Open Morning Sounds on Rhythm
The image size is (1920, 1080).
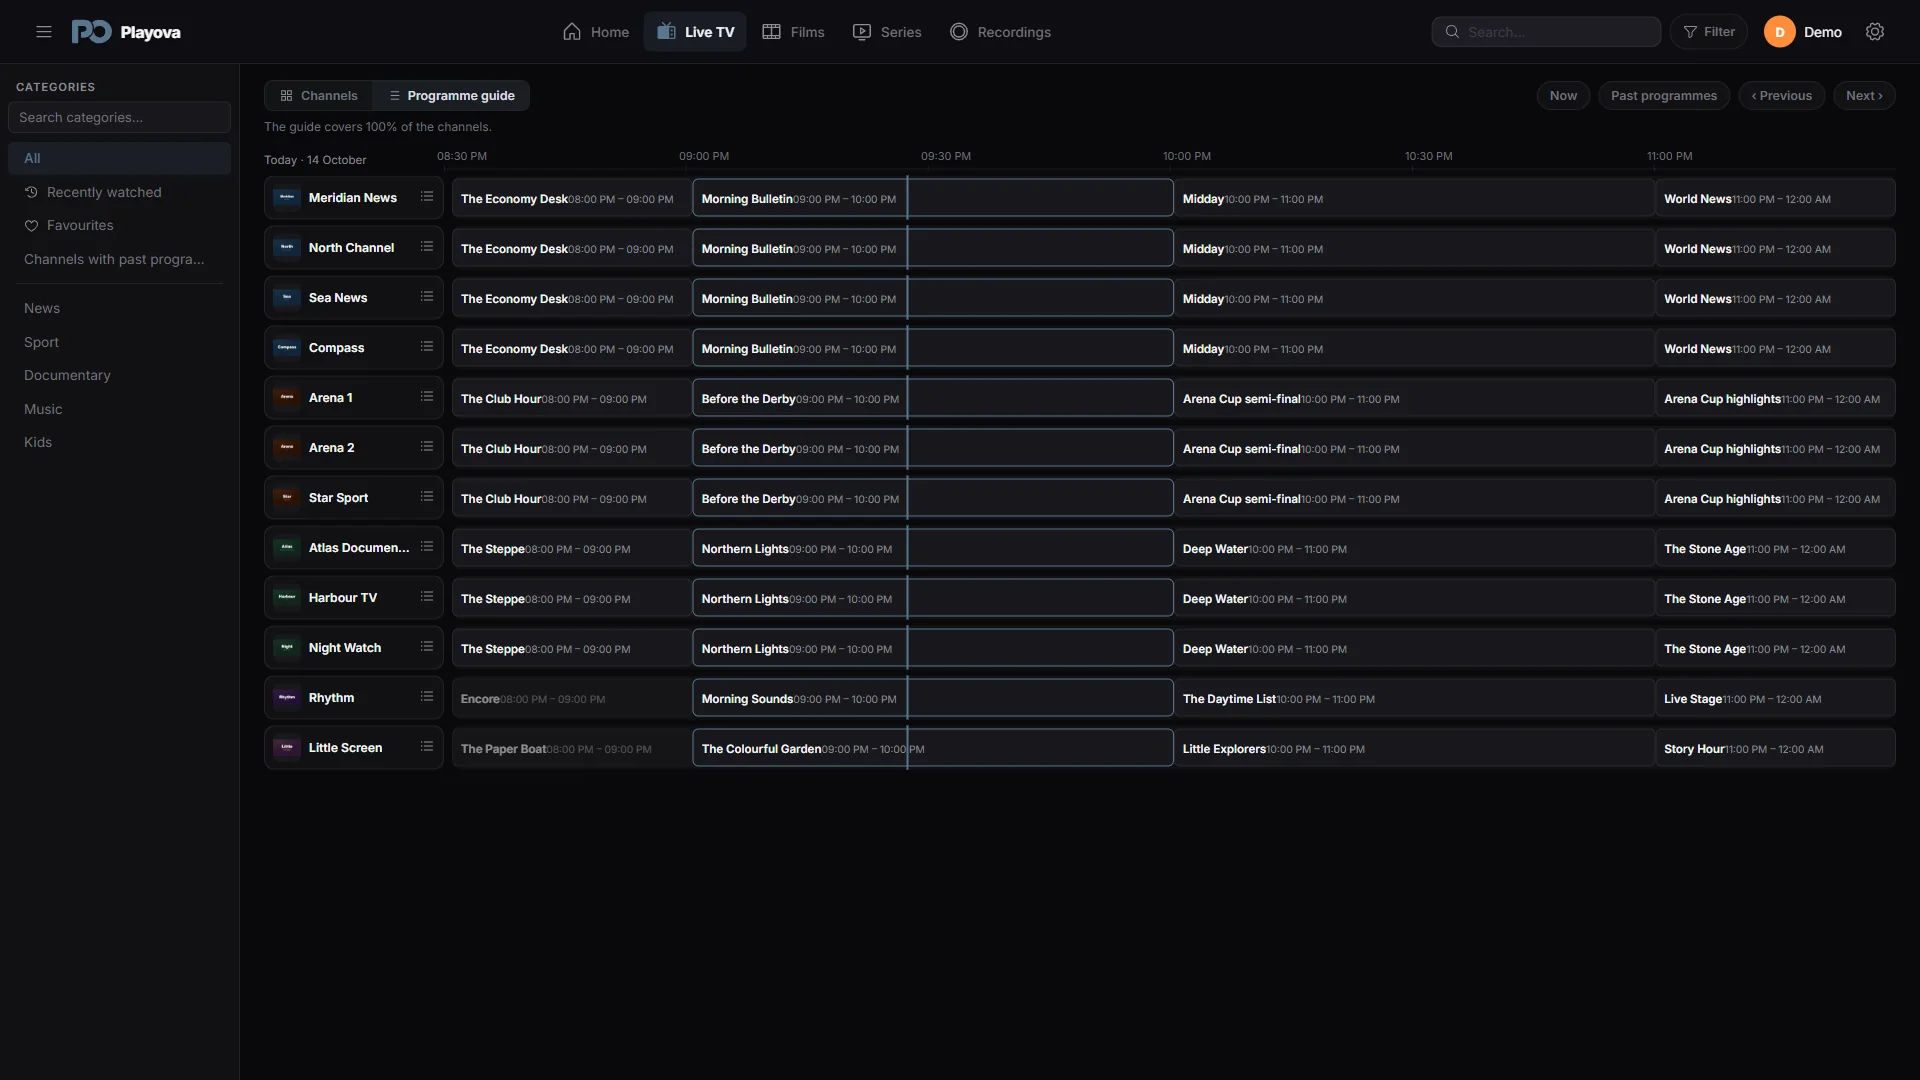[x=933, y=698]
